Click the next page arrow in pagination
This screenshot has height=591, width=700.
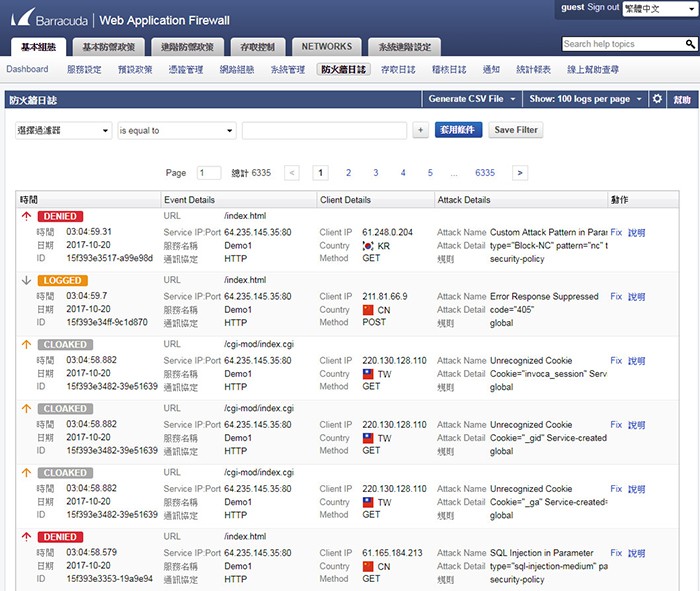click(x=520, y=173)
